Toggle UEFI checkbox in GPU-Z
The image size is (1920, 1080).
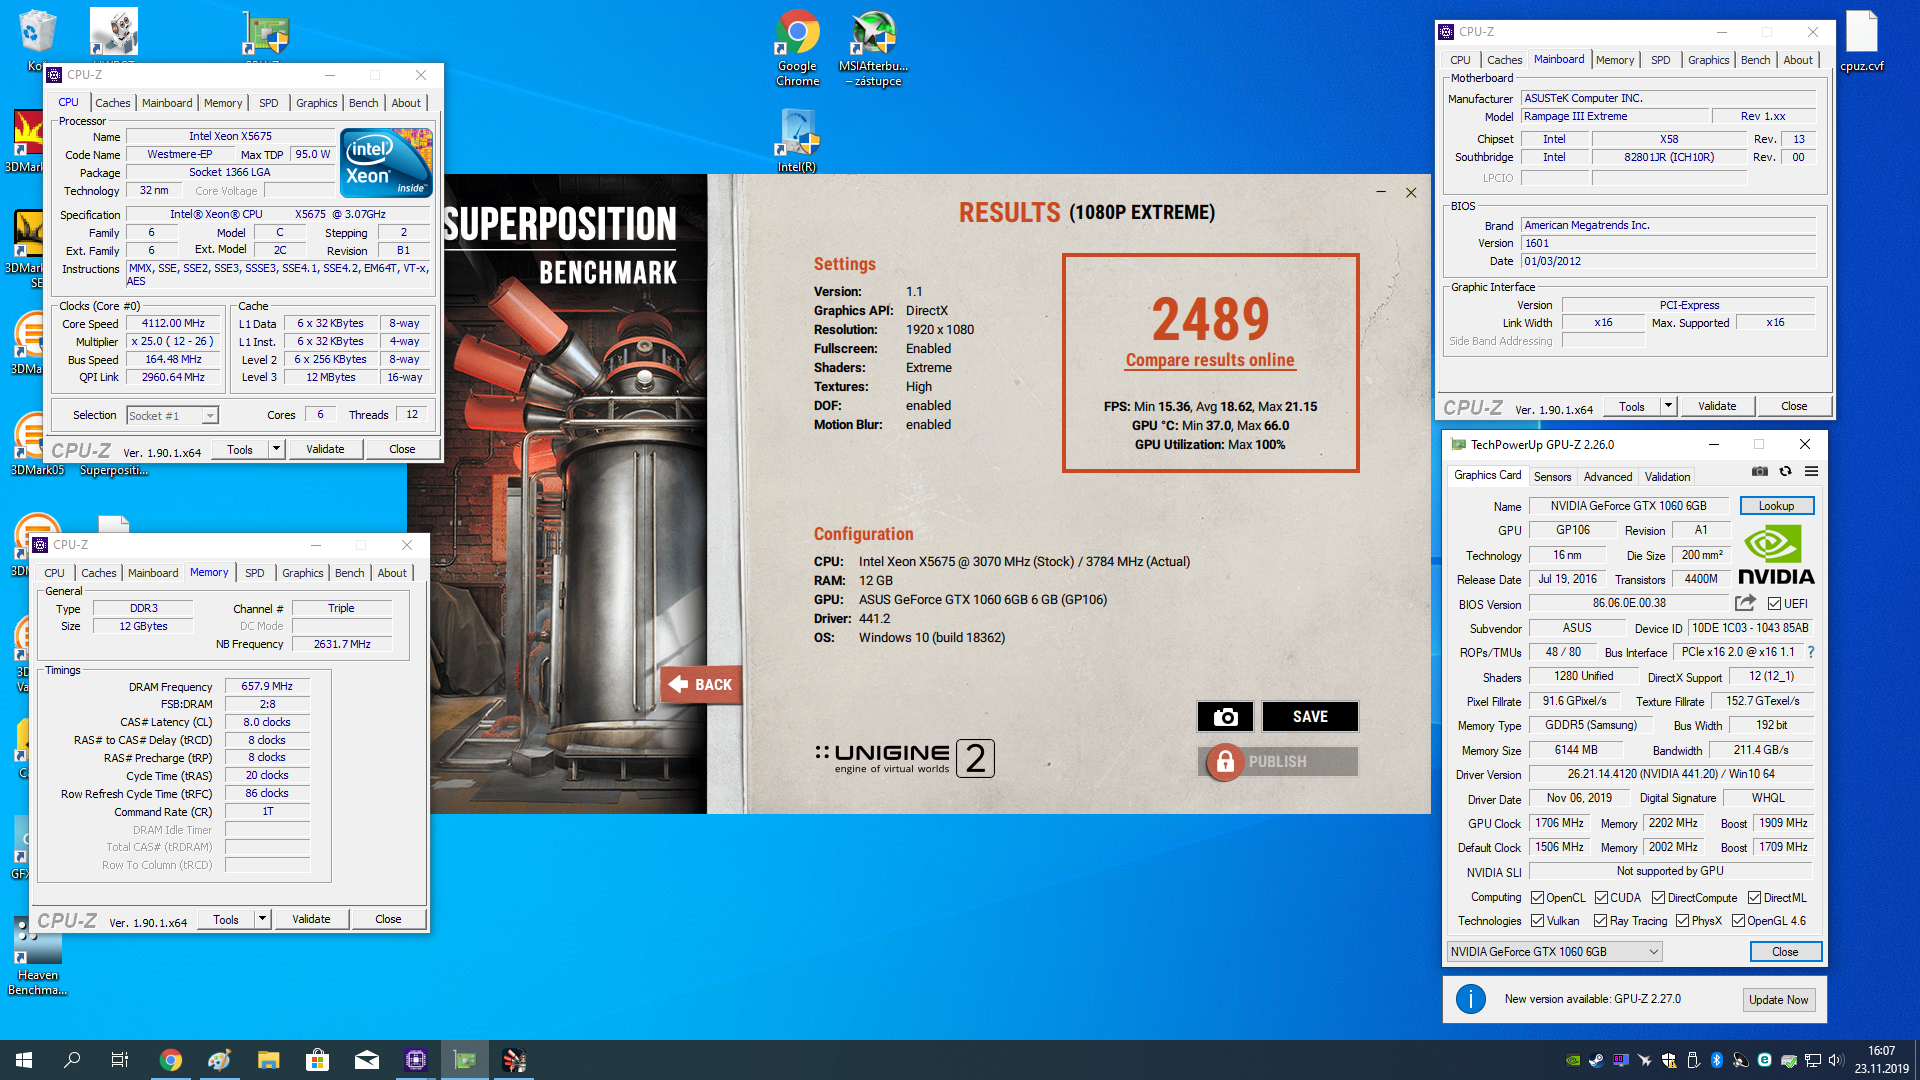1774,604
